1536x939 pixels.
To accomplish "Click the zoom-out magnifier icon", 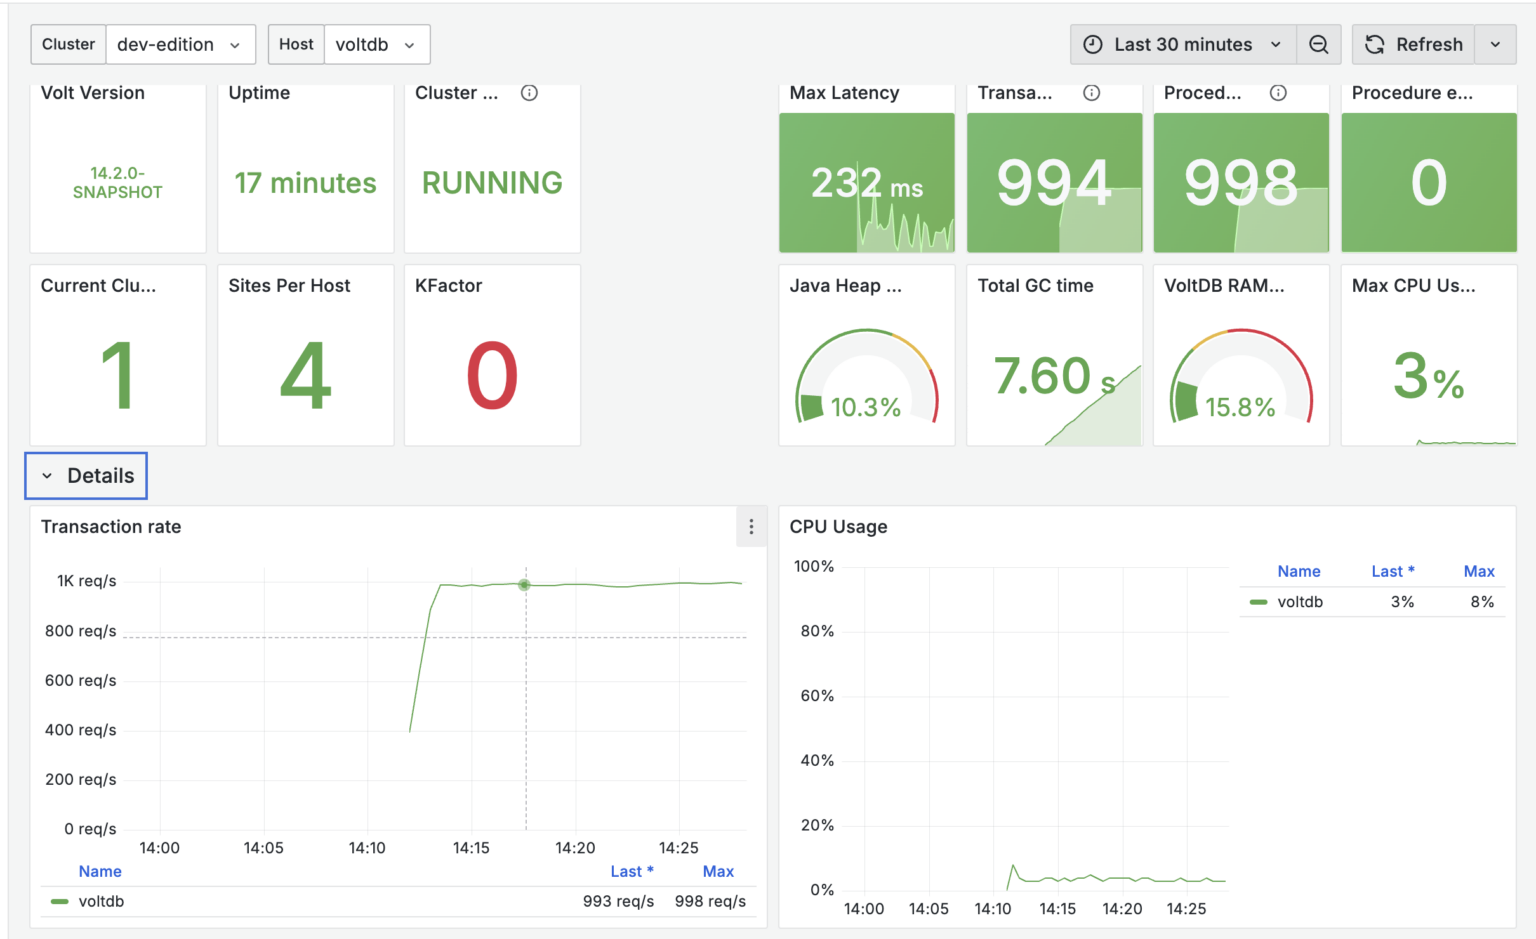I will click(1319, 44).
